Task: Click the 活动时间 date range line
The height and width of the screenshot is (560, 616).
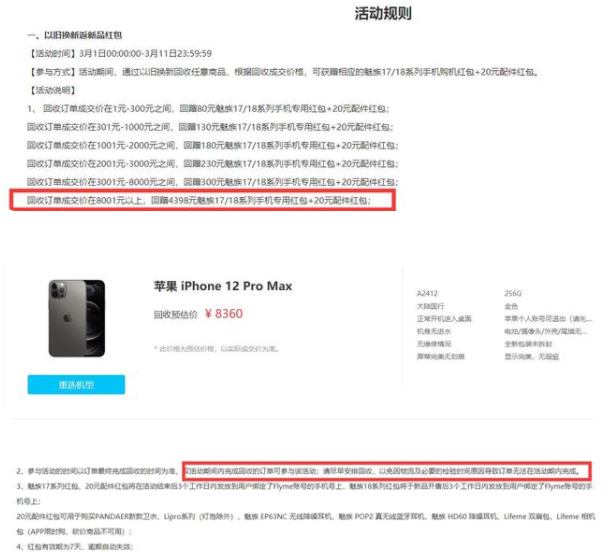Action: pyautogui.click(x=120, y=53)
